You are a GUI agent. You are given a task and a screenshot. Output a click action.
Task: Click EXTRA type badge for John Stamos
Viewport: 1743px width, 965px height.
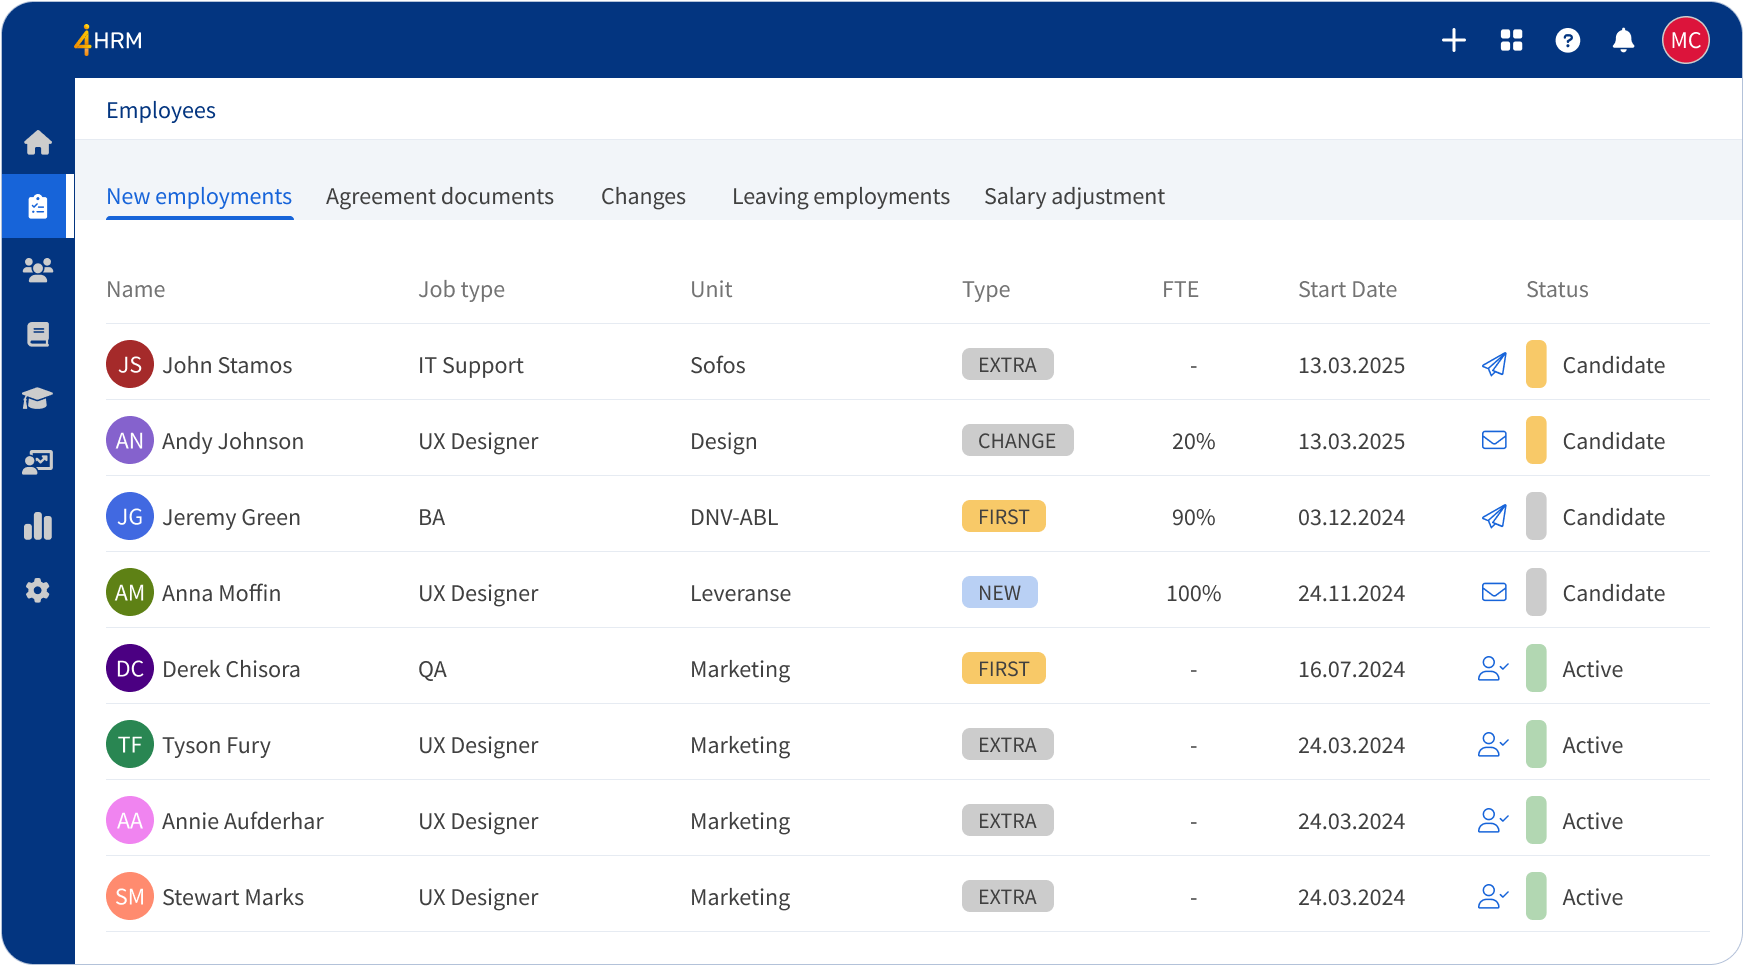coord(1007,364)
